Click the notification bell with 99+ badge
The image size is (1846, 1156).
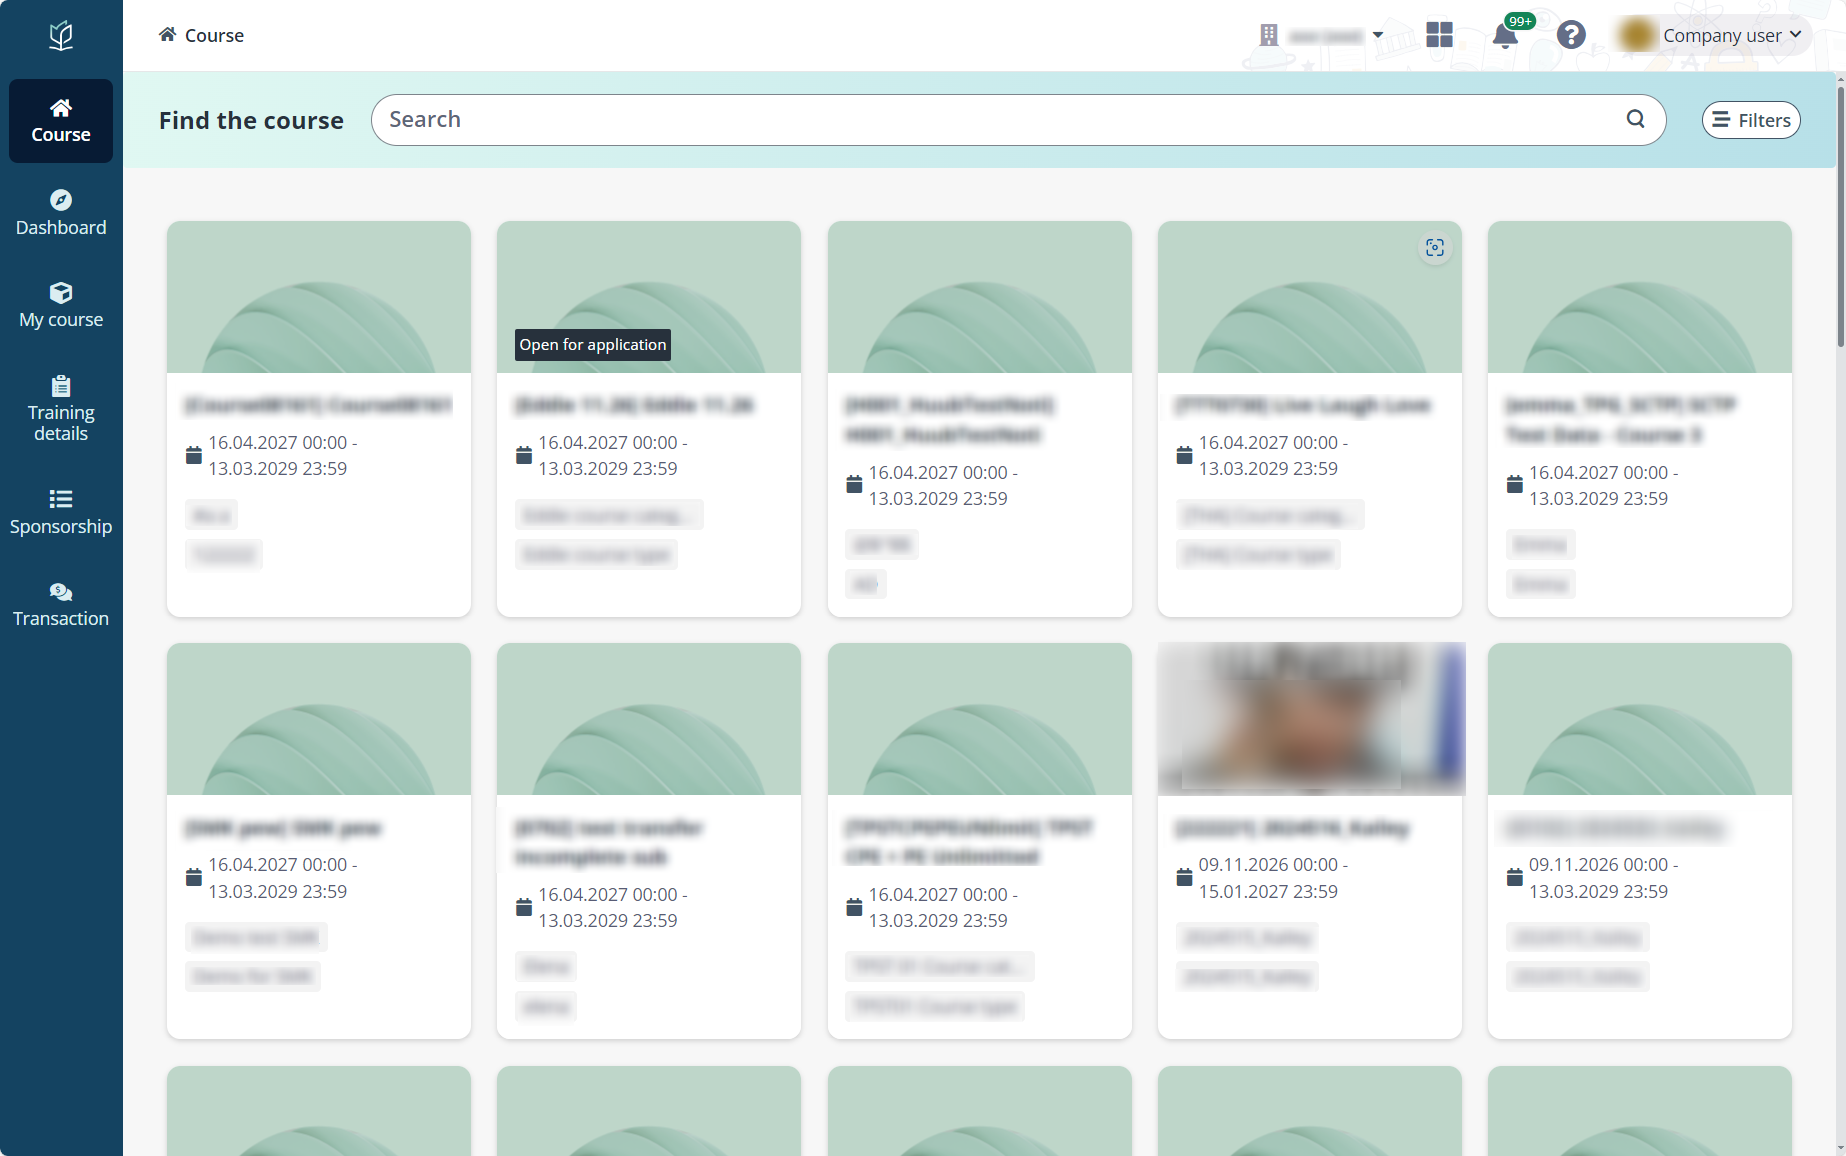tap(1505, 34)
